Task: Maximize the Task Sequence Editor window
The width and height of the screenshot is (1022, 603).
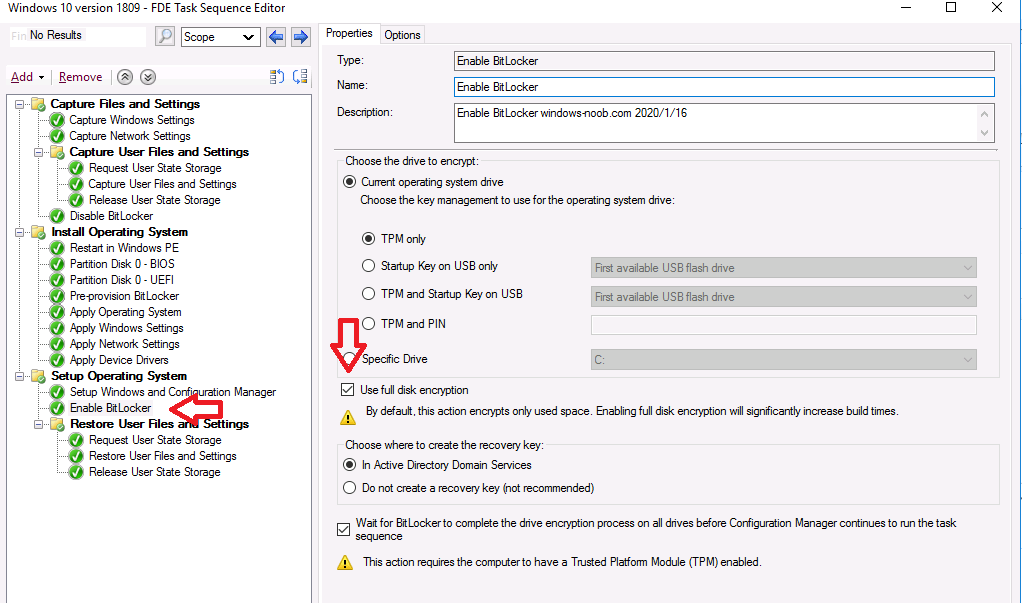Action: tap(951, 7)
